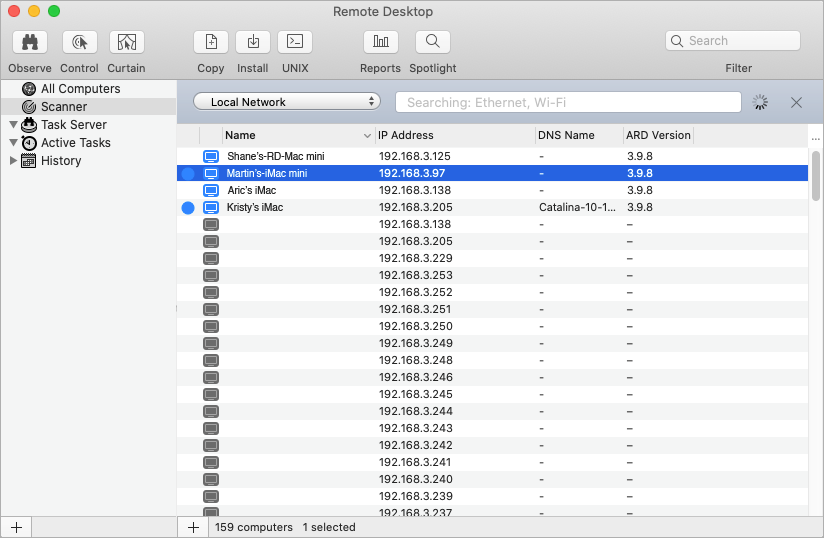
Task: Collapse the Active Tasks disclosure triangle
Action: [14, 143]
